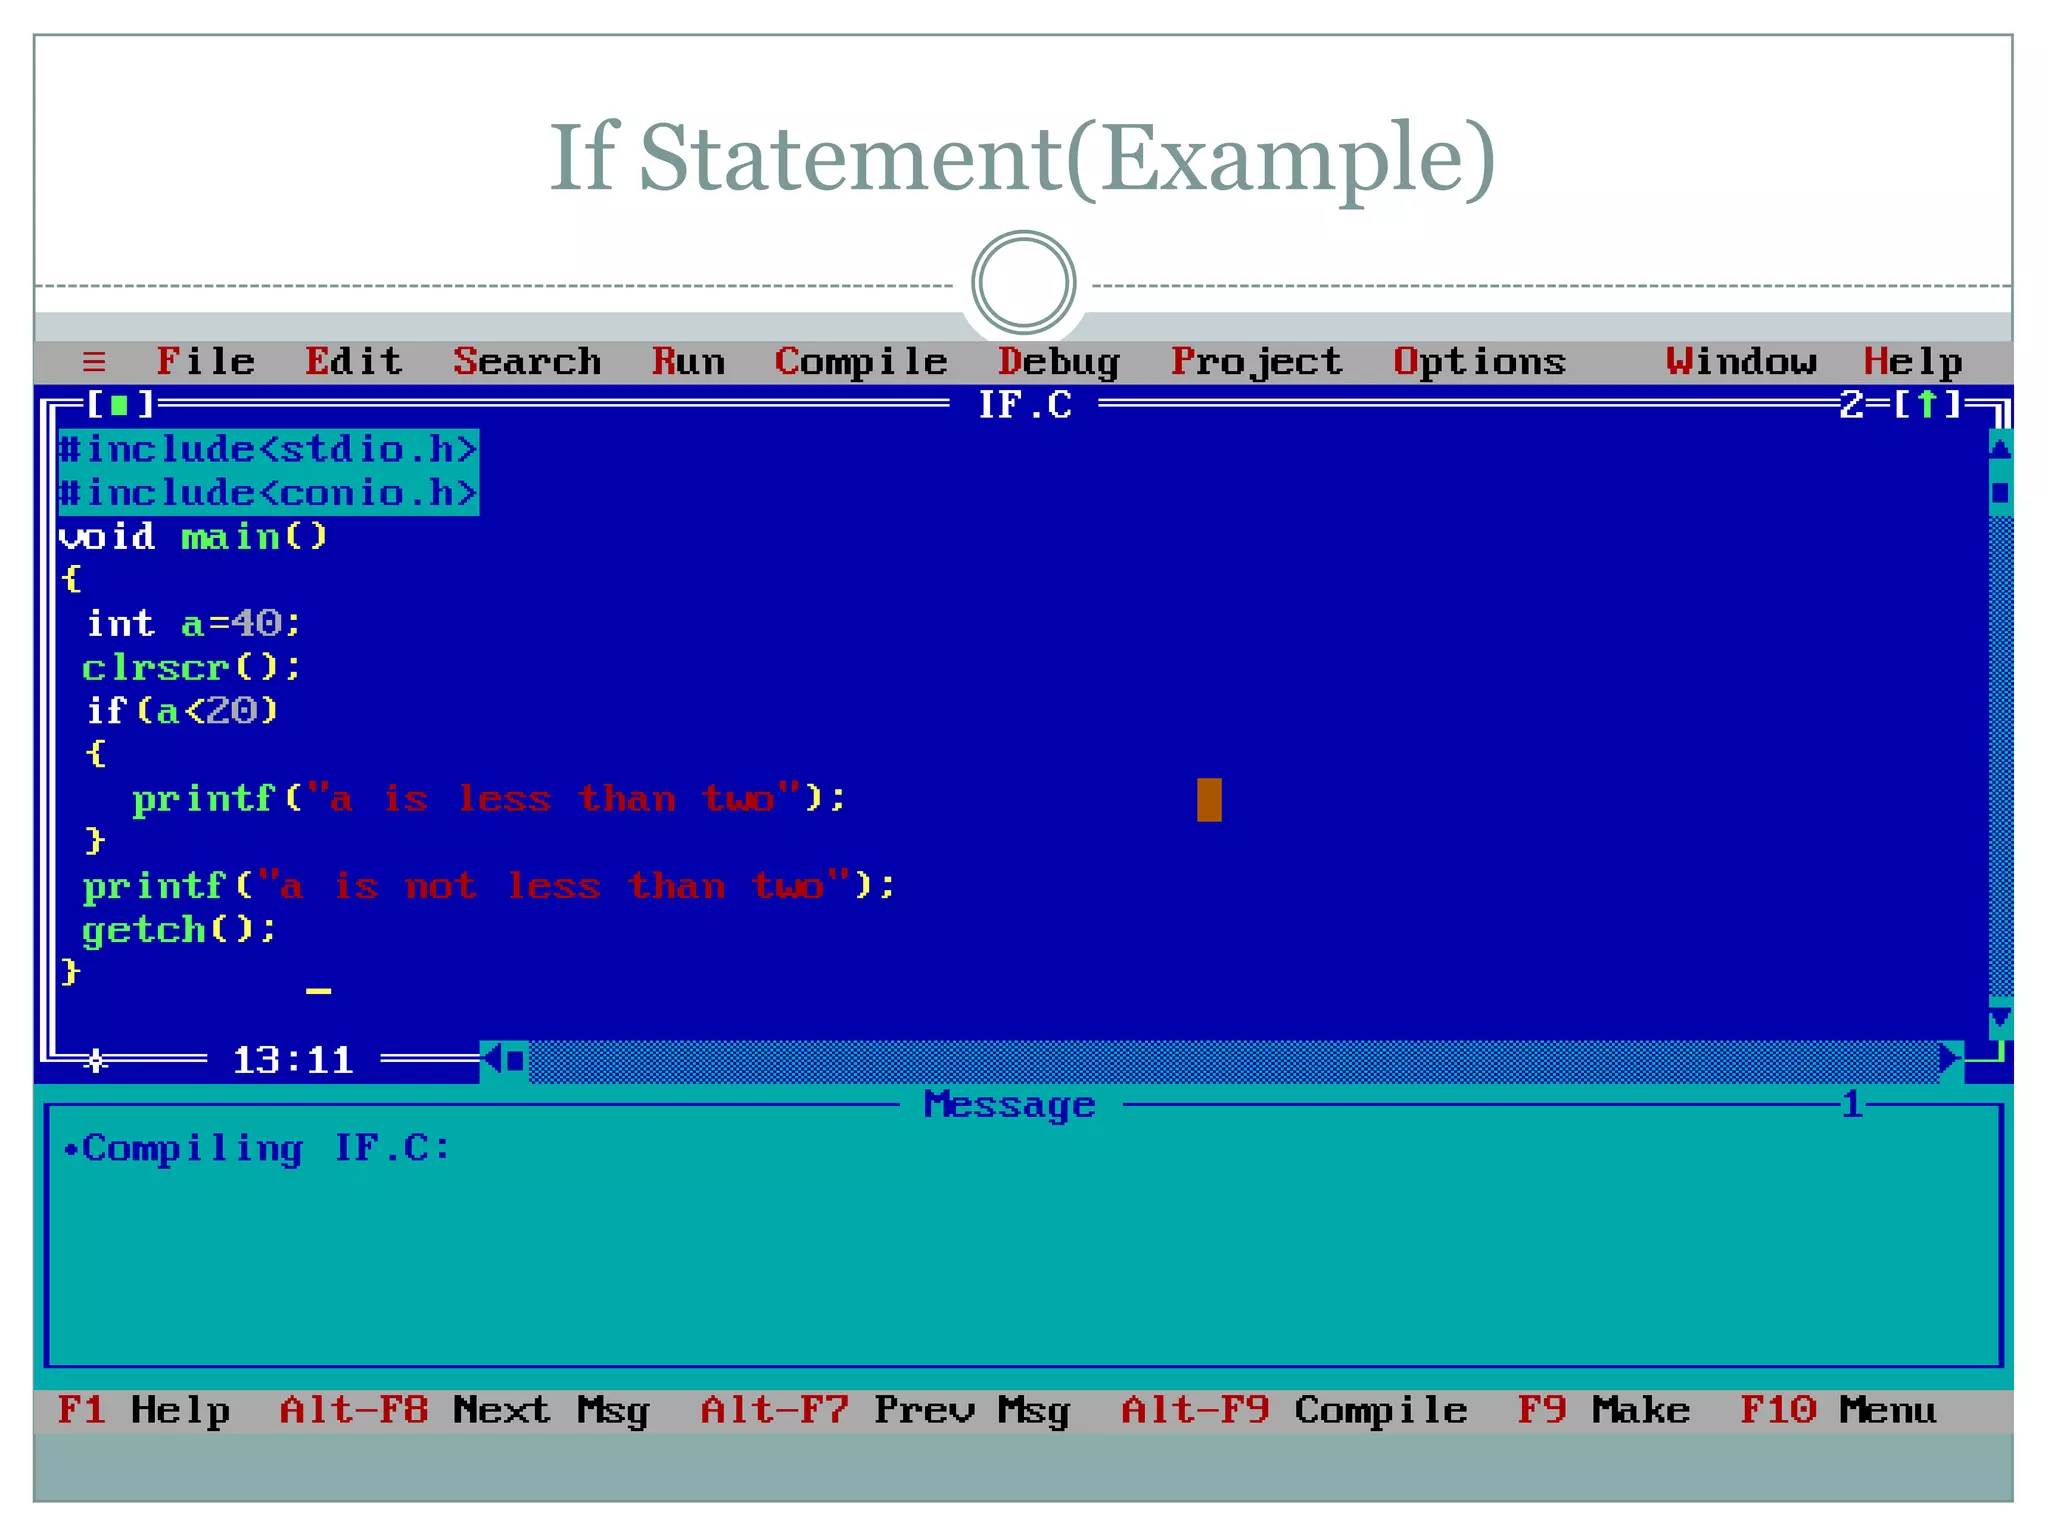Open the File menu
The image size is (2048, 1536).
(x=206, y=361)
